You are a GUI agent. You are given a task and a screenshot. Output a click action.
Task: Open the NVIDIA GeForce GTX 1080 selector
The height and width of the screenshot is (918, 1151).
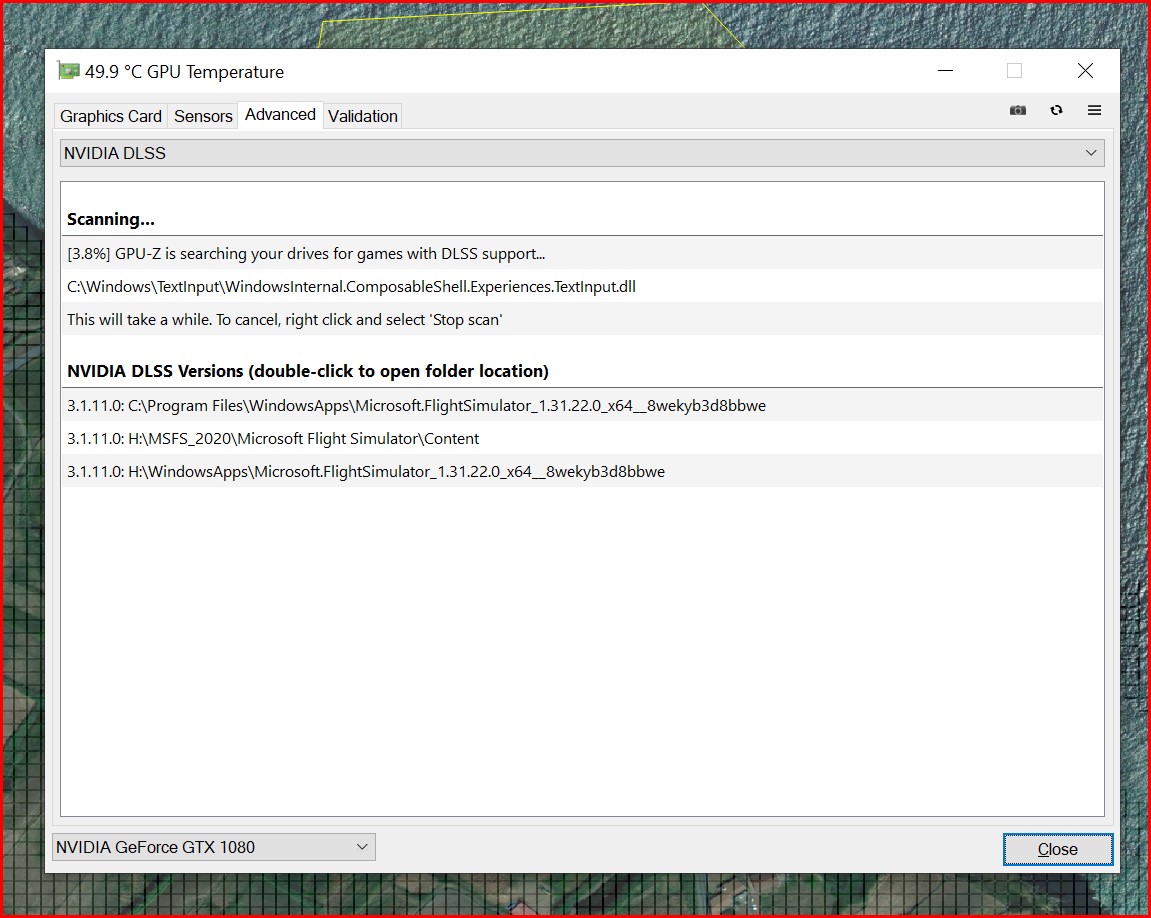point(214,847)
